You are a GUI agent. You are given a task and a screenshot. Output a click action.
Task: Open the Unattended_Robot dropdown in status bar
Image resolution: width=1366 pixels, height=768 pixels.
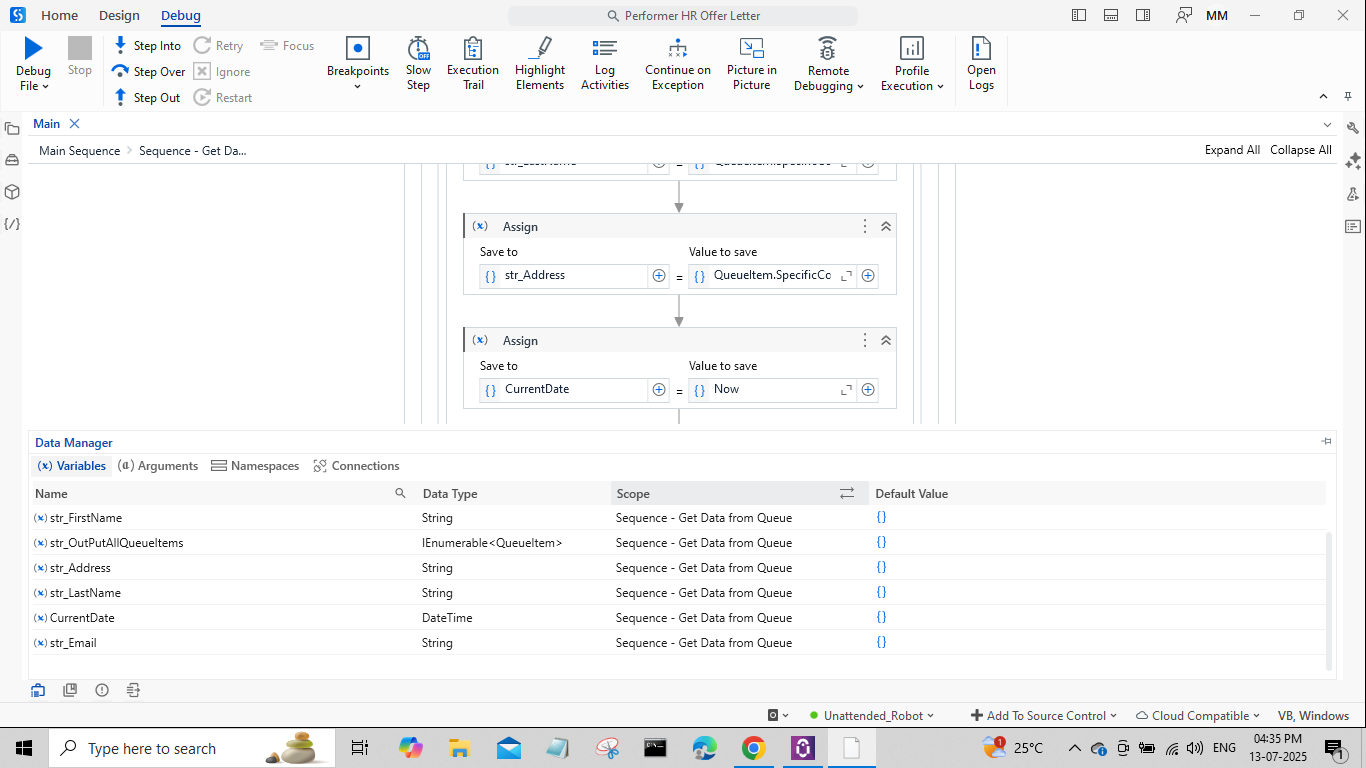(872, 715)
